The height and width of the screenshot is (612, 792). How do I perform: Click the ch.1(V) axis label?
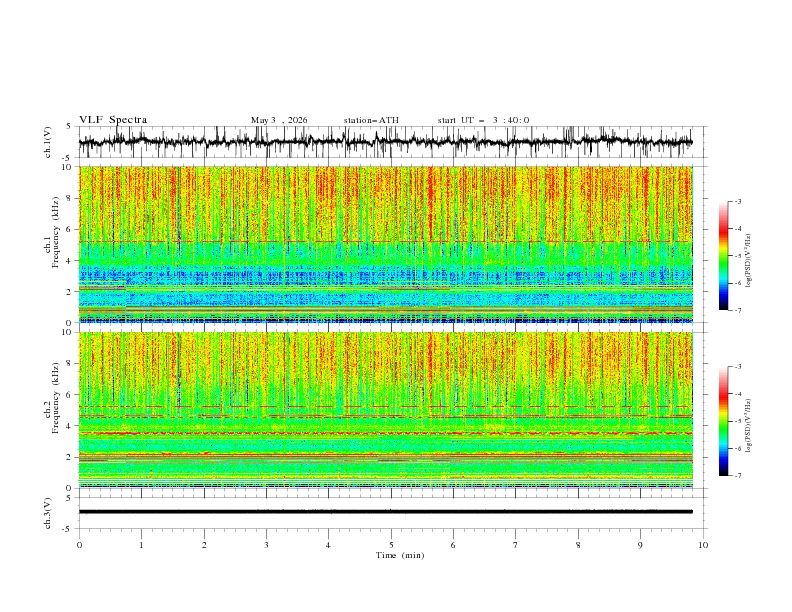(48, 142)
